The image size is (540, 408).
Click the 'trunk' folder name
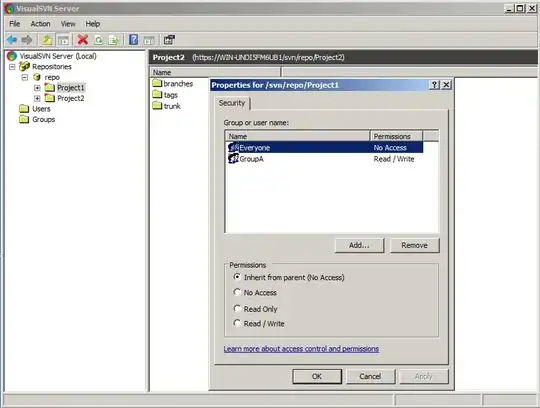tap(172, 106)
